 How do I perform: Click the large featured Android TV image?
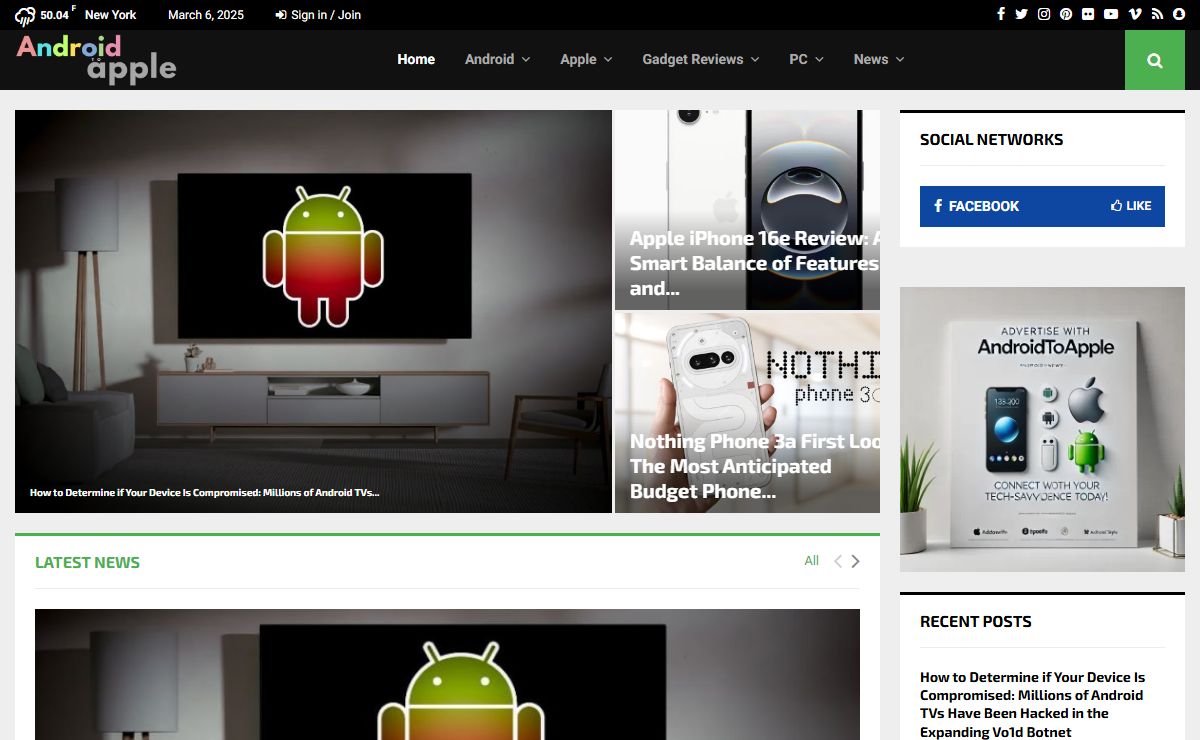313,311
